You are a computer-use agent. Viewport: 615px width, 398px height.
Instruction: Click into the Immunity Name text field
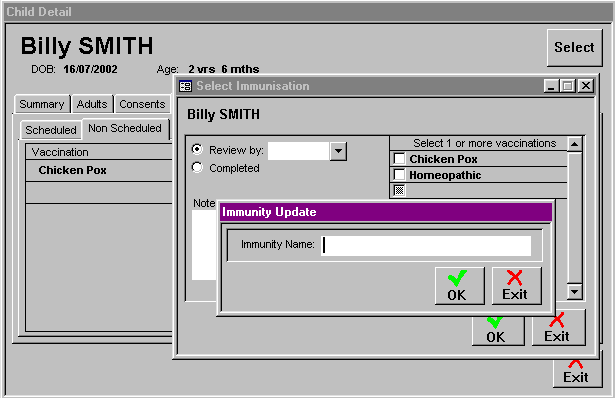(426, 246)
